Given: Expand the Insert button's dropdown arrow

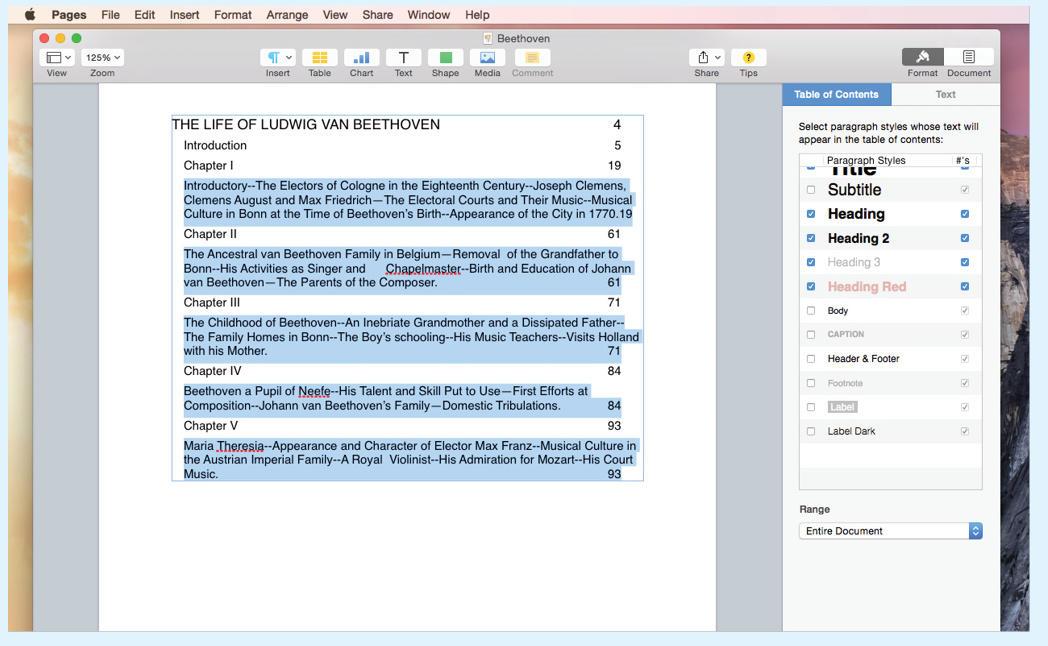Looking at the screenshot, I should point(289,57).
